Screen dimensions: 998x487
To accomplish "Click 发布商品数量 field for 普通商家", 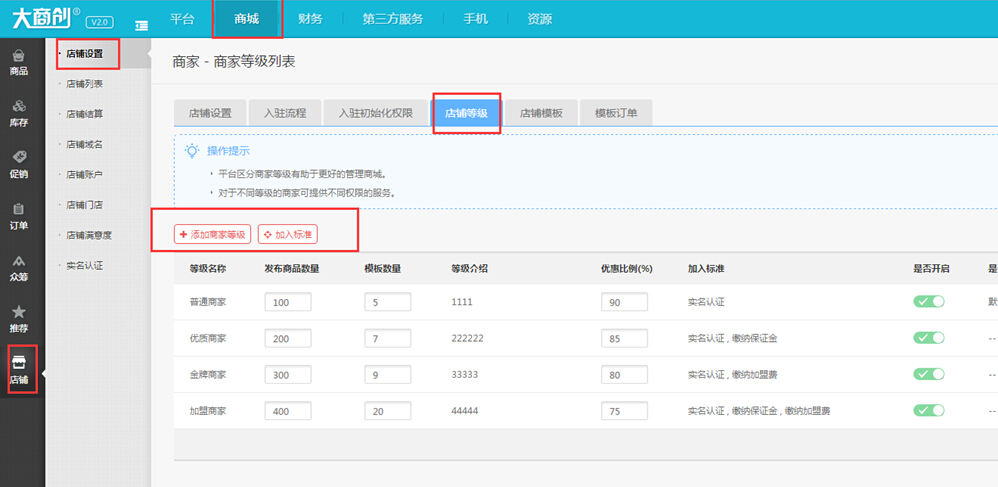I will tap(288, 302).
